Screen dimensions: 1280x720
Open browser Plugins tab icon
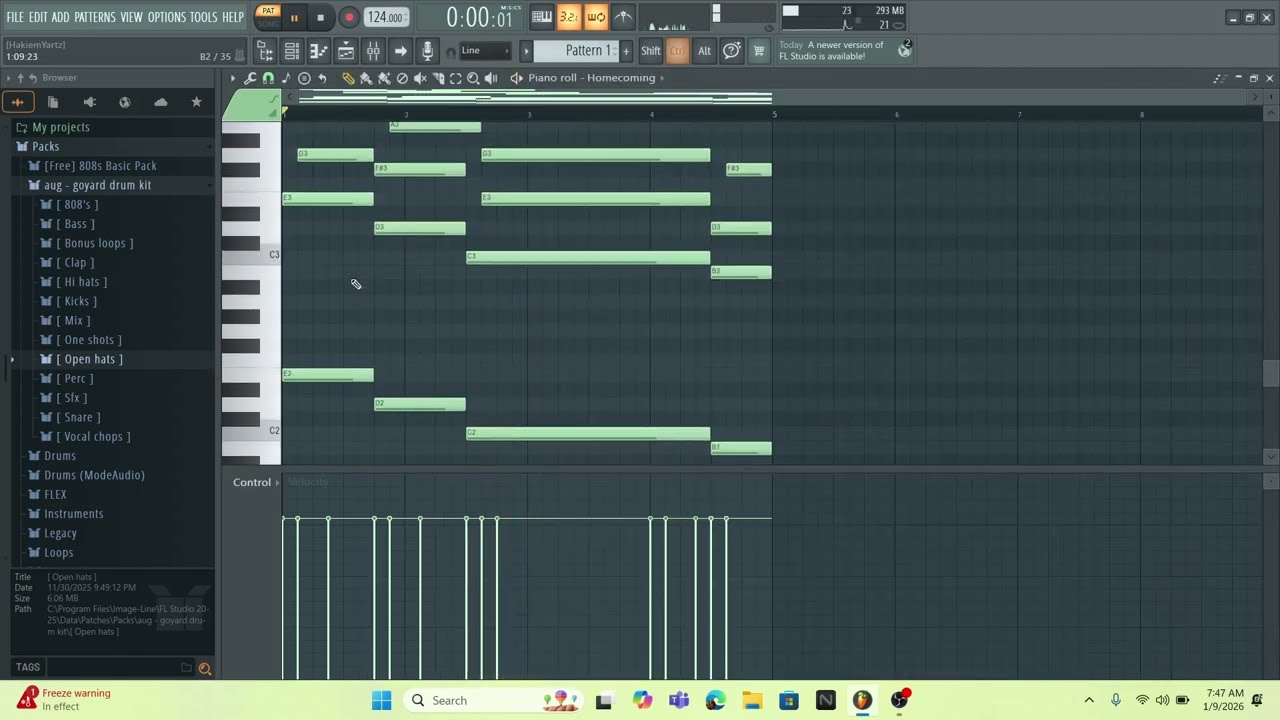pyautogui.click(x=89, y=102)
